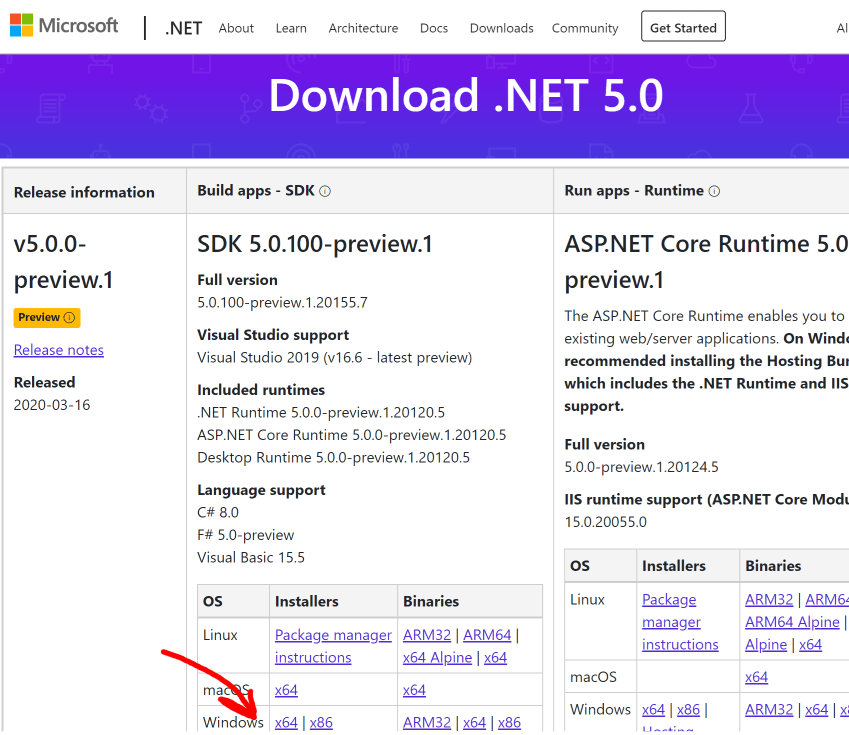
Task: Click the Release information column header
Action: click(84, 192)
